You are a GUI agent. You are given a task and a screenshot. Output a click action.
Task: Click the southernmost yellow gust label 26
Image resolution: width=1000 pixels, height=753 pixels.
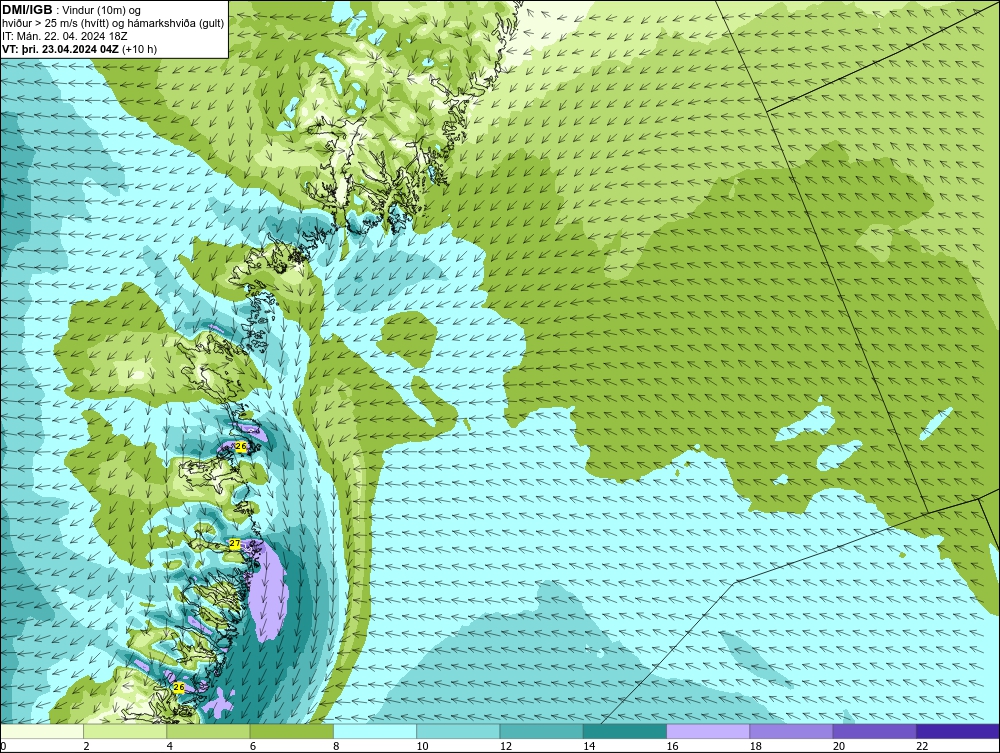[179, 687]
